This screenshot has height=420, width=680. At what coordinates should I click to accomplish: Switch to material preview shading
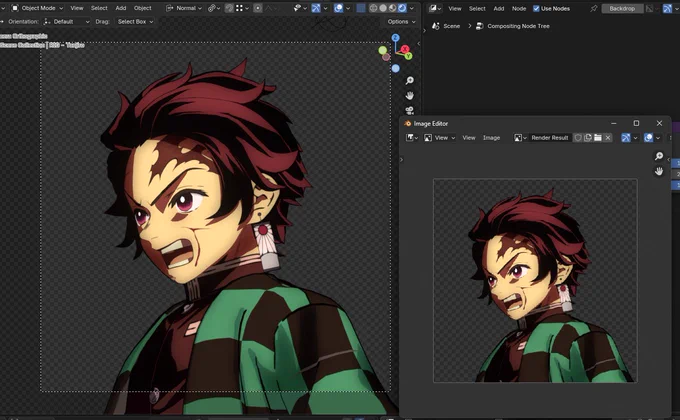pyautogui.click(x=392, y=8)
